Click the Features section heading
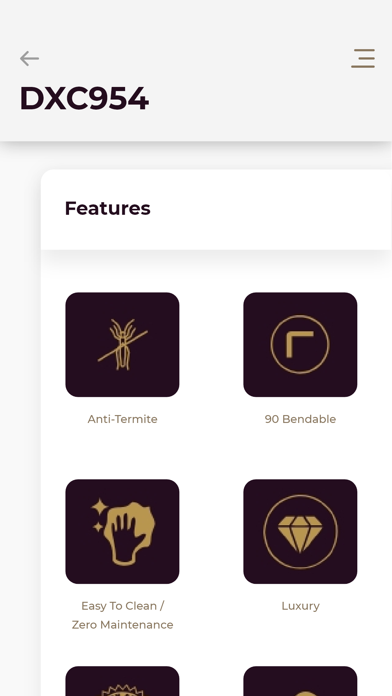The width and height of the screenshot is (392, 696). tap(107, 208)
